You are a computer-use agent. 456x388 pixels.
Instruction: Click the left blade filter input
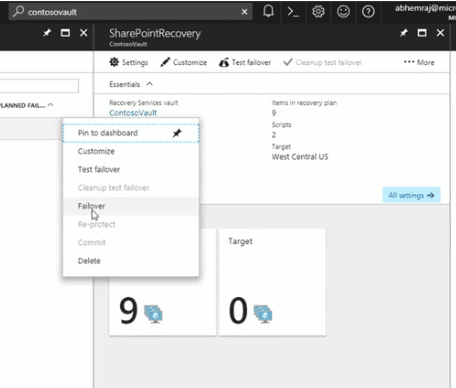(39, 86)
